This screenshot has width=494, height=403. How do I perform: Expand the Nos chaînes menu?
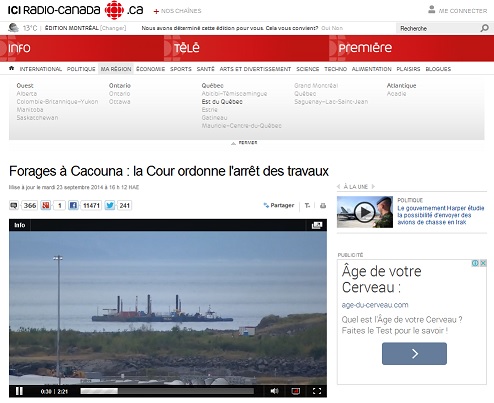click(177, 11)
